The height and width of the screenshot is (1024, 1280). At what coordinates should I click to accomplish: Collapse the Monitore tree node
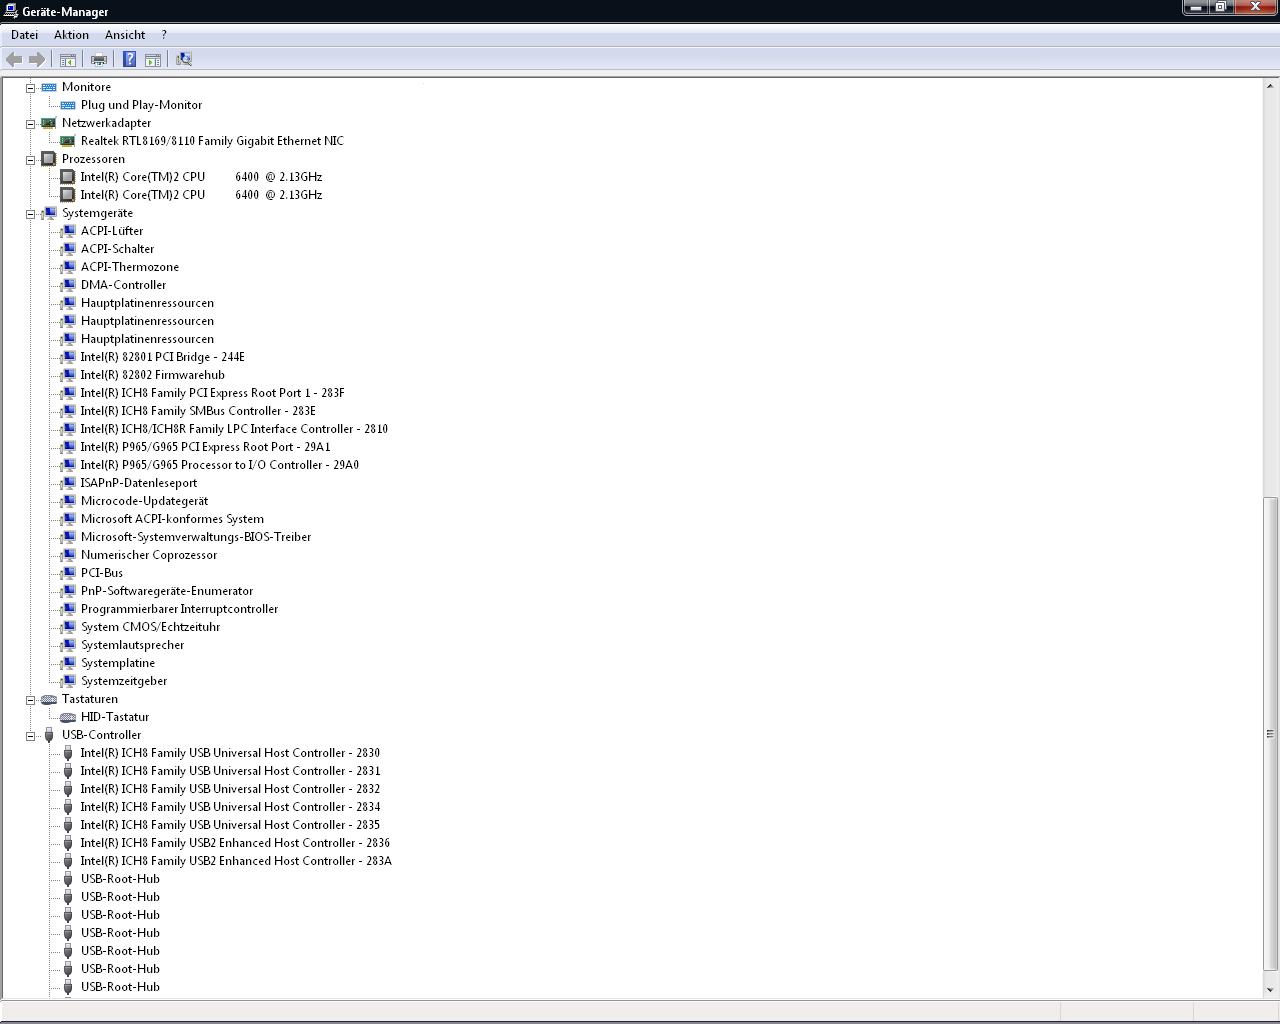pyautogui.click(x=31, y=88)
